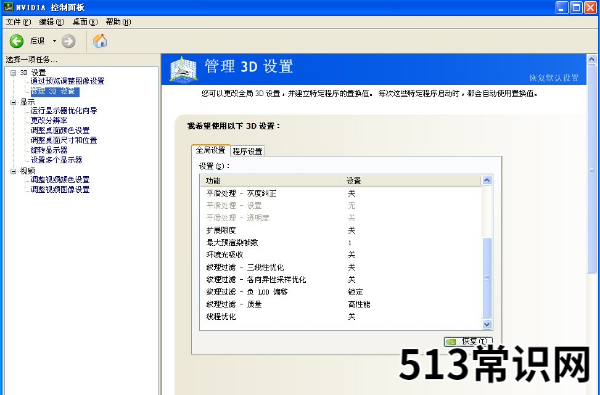The image size is (600, 395).
Task: Click the green Back arrow icon
Action: click(x=16, y=41)
